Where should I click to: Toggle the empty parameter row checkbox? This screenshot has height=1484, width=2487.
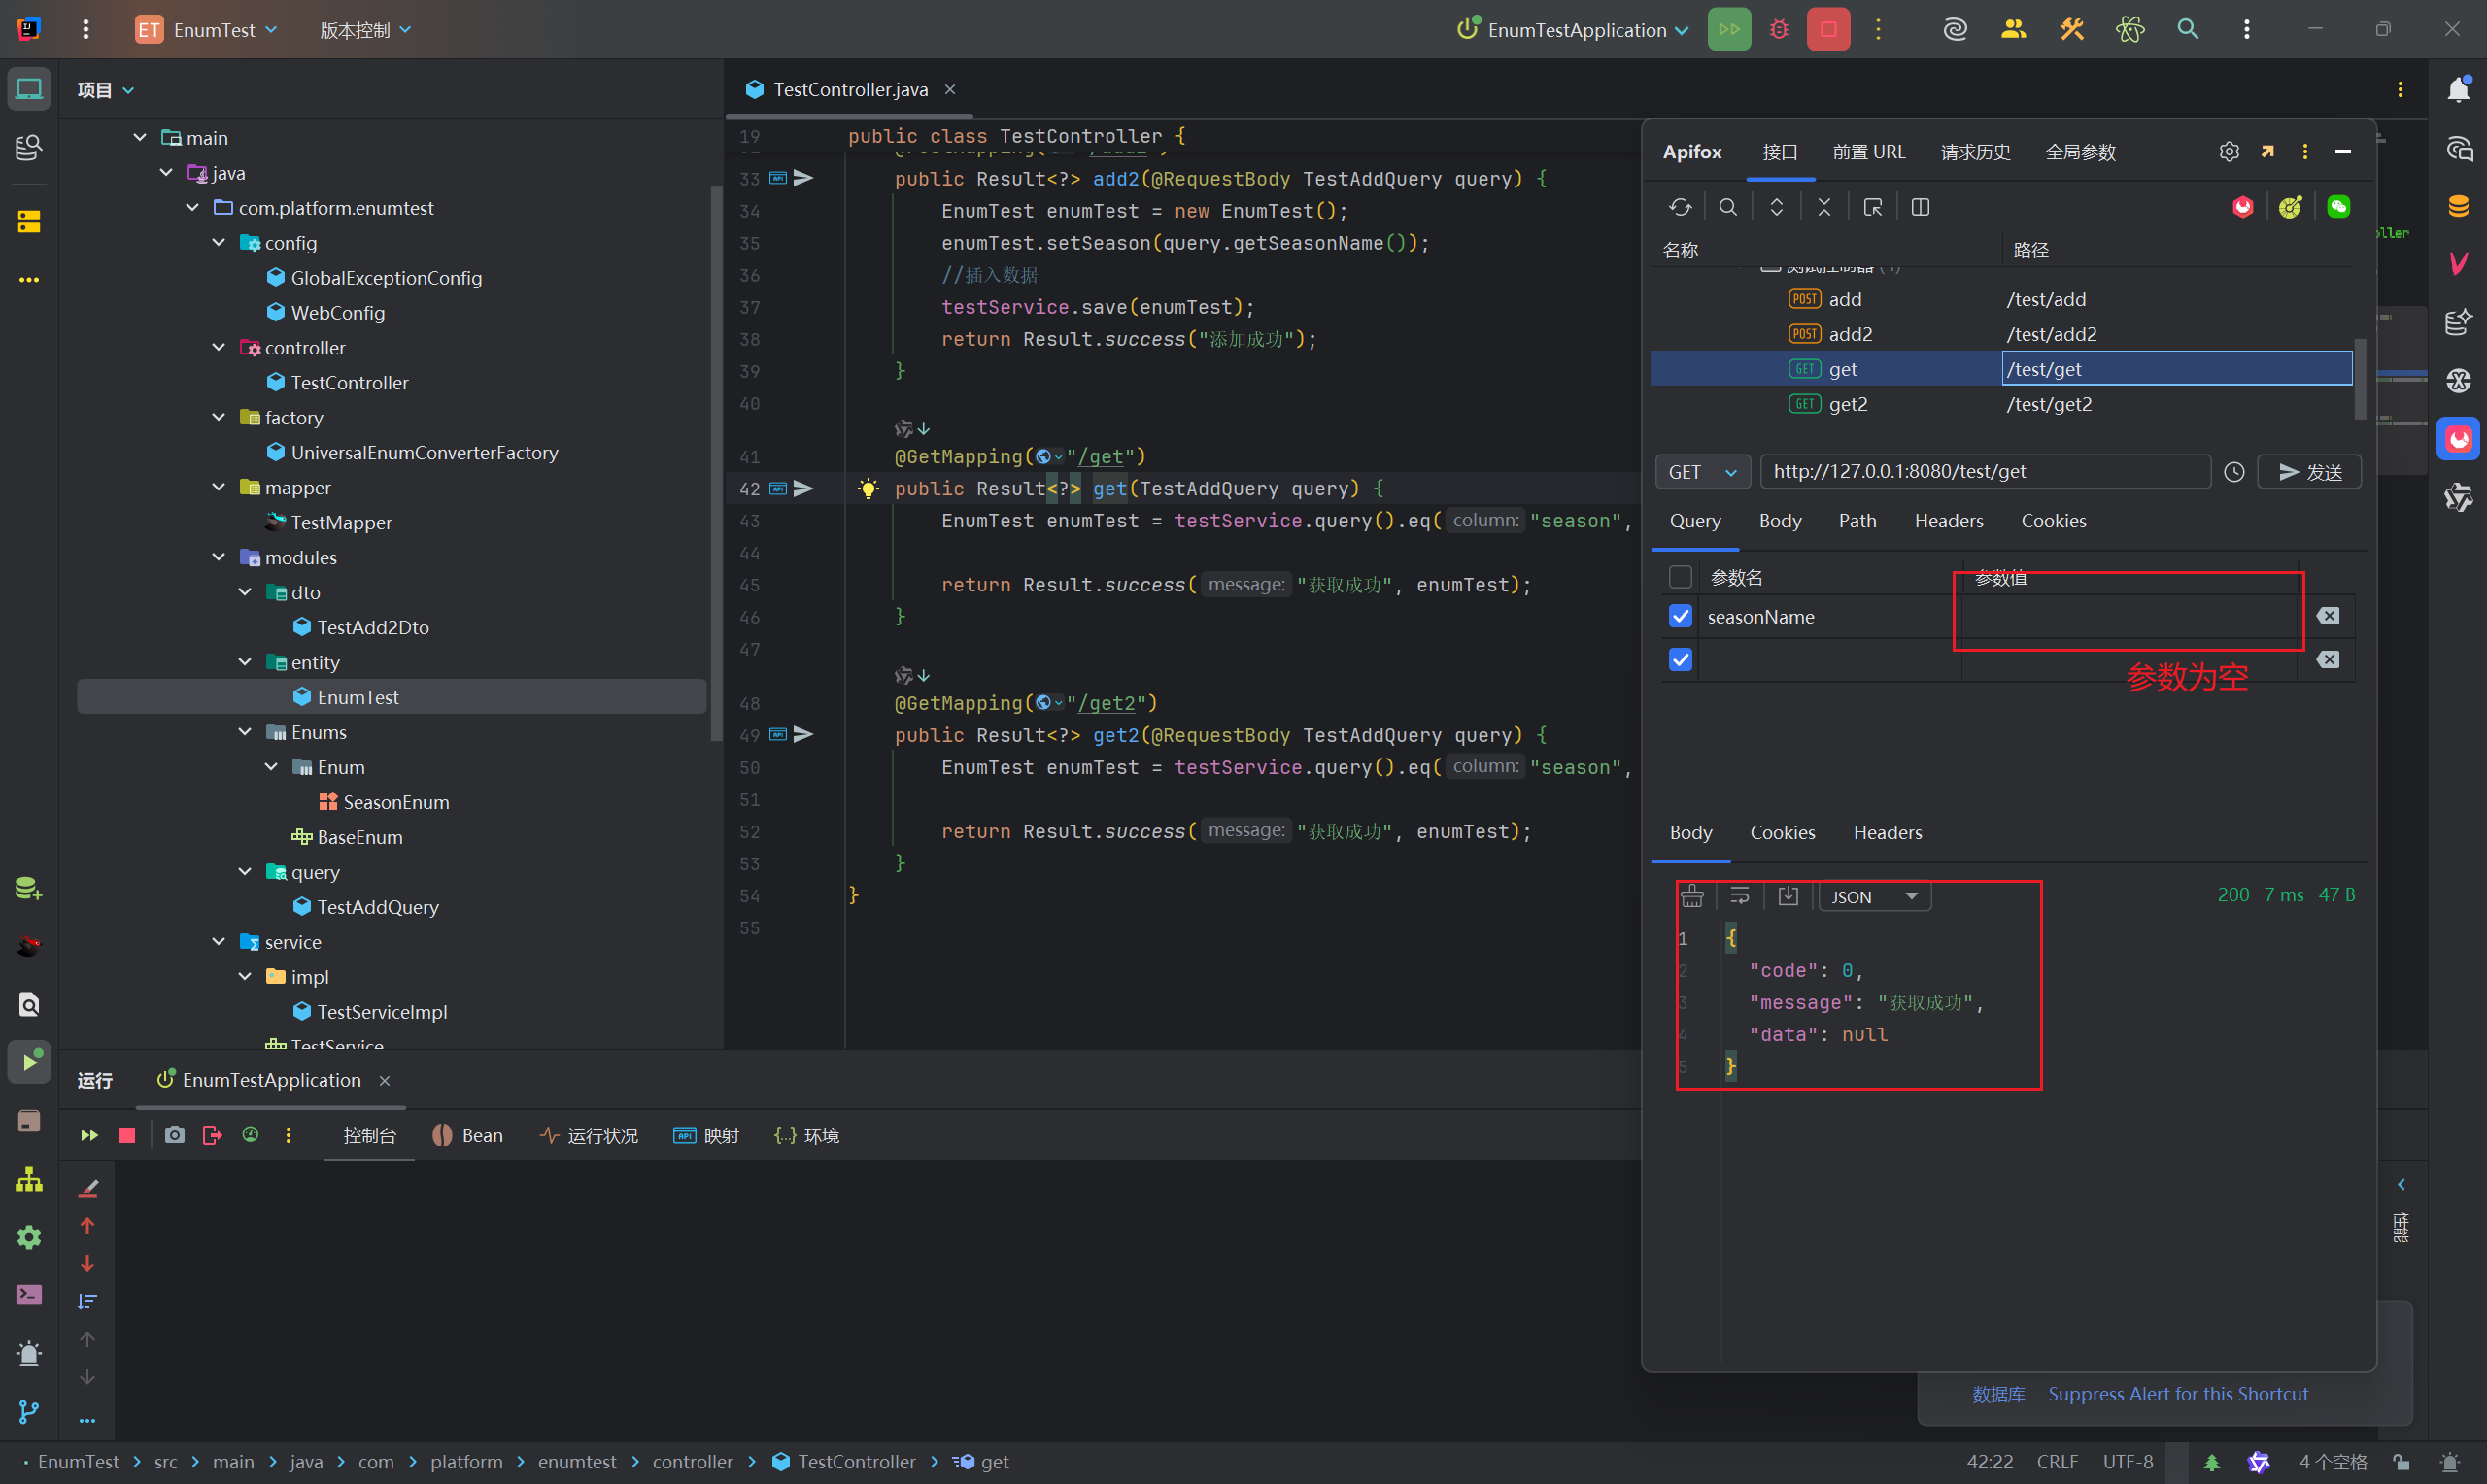click(x=1681, y=660)
